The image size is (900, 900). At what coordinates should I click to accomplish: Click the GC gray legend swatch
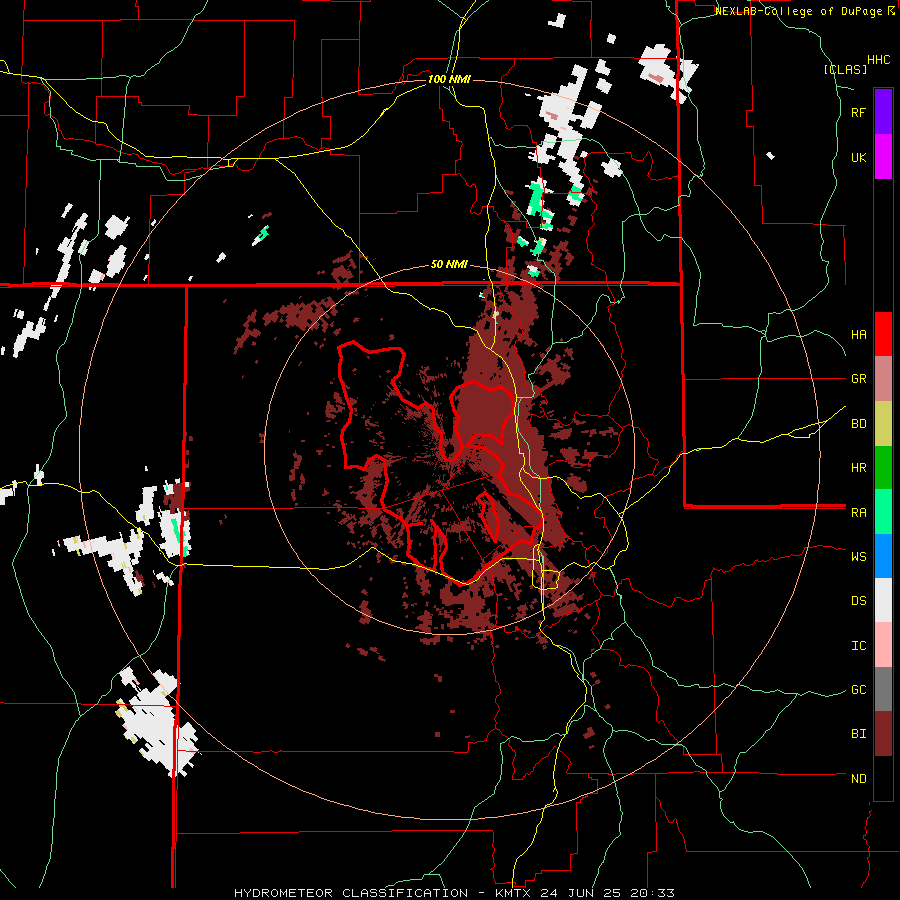click(x=883, y=689)
